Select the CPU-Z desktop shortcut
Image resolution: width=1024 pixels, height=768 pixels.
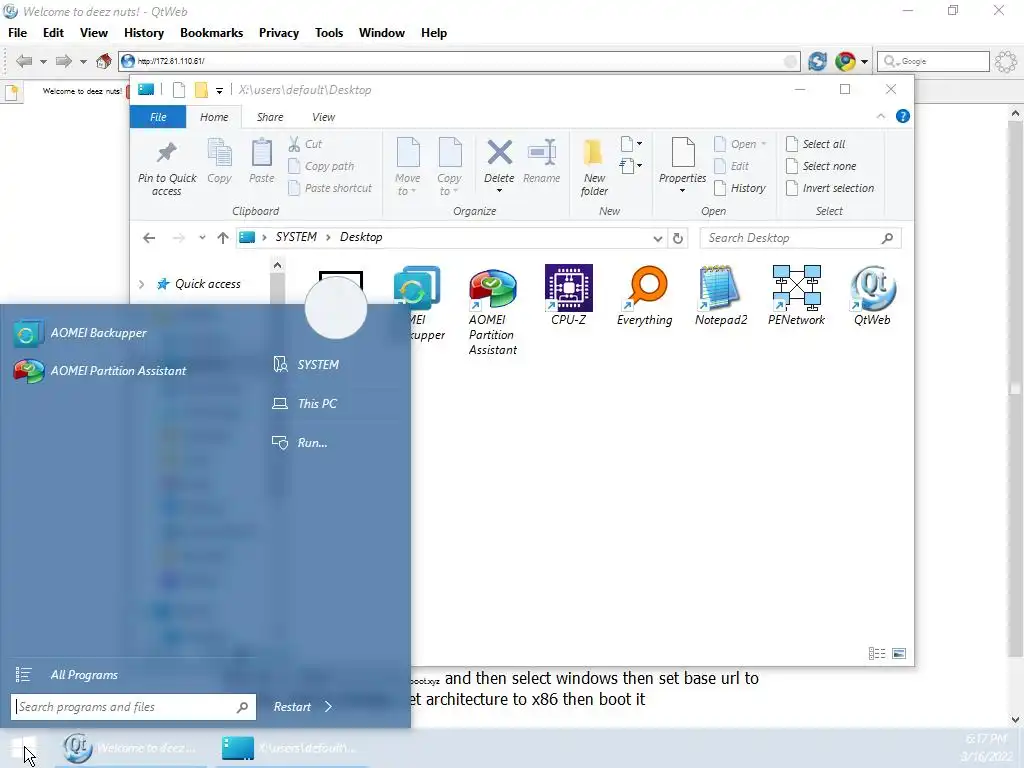(569, 295)
